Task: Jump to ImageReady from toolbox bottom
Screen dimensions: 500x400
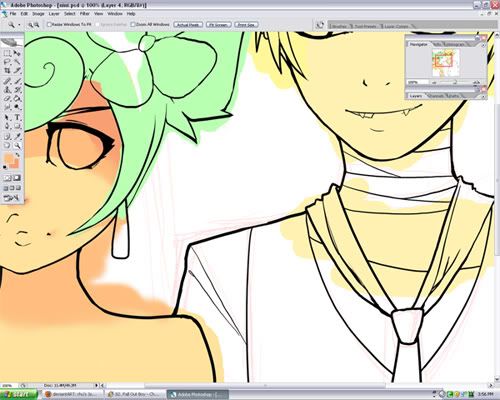Action: point(12,198)
